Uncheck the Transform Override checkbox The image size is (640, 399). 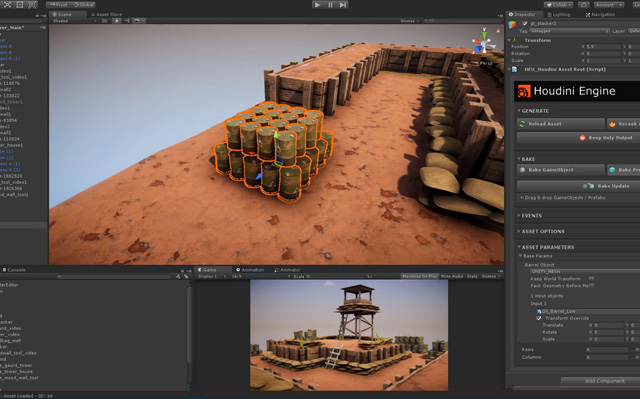539,318
